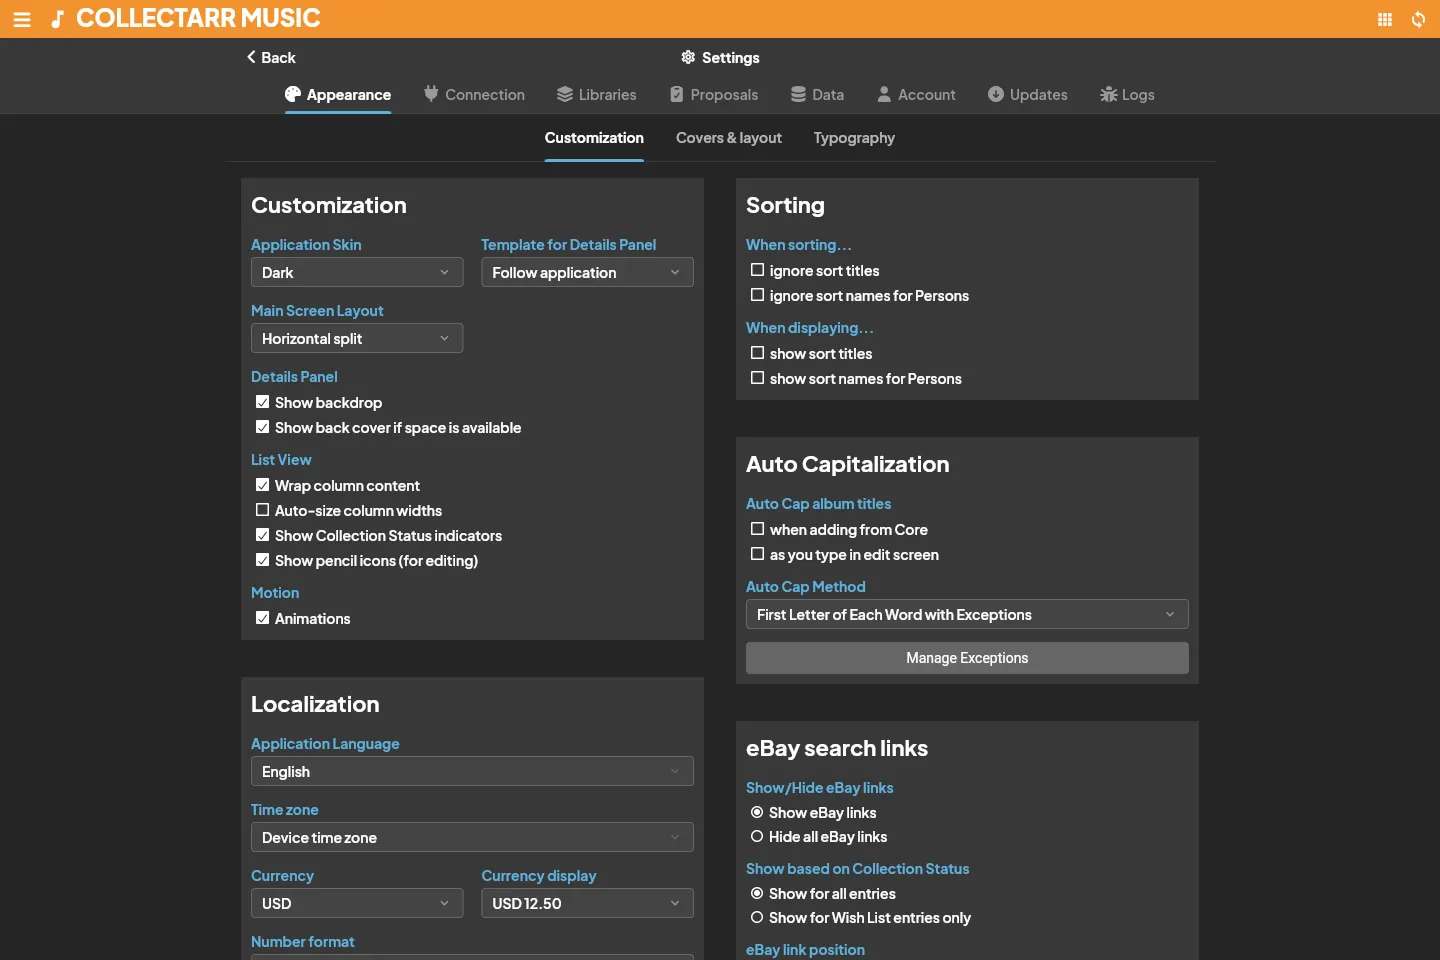Disable Animations checkbox
This screenshot has height=960, width=1440.
pos(262,618)
